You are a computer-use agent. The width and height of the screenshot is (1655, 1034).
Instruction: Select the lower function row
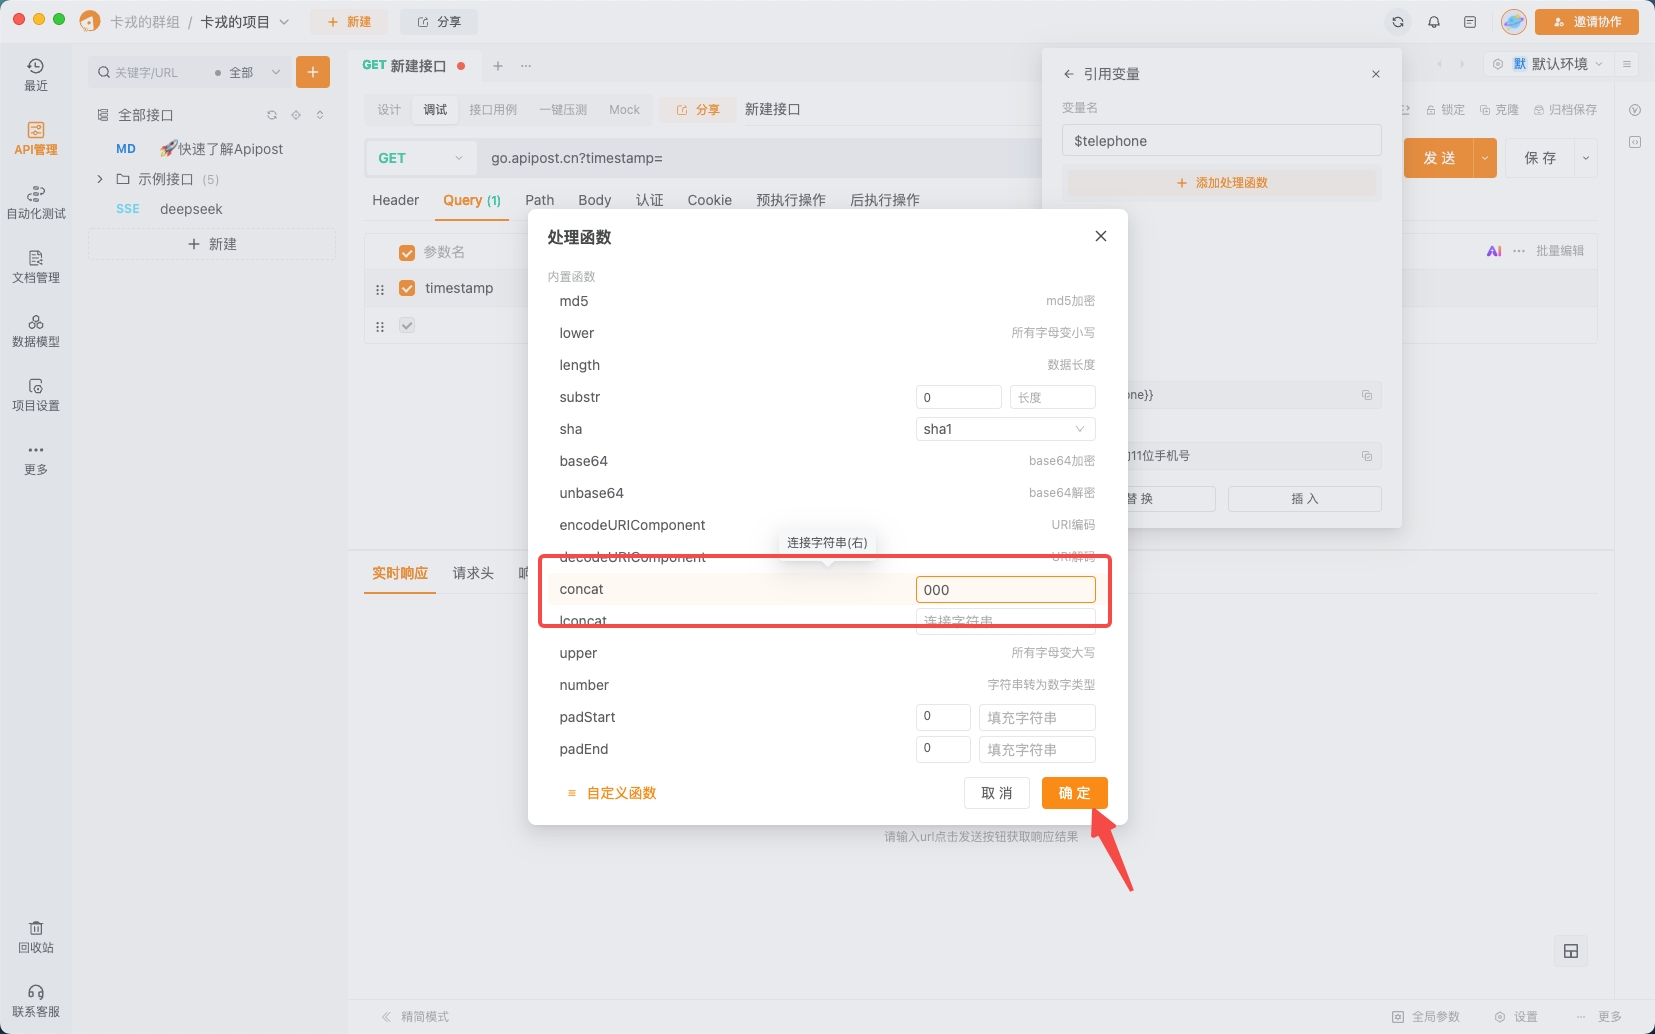[x=827, y=333]
